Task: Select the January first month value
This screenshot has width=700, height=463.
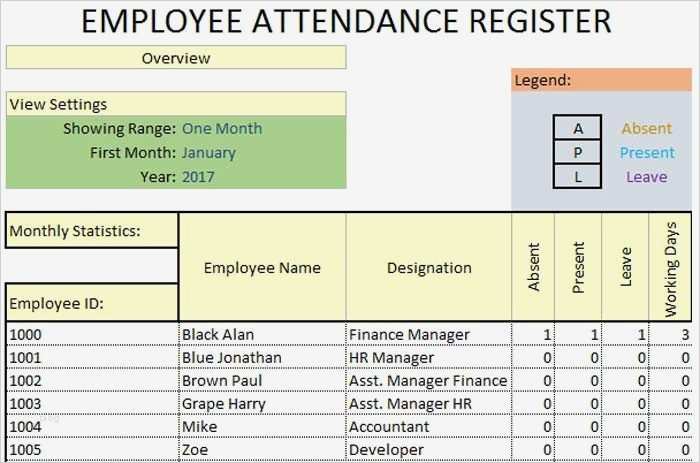Action: coord(209,153)
